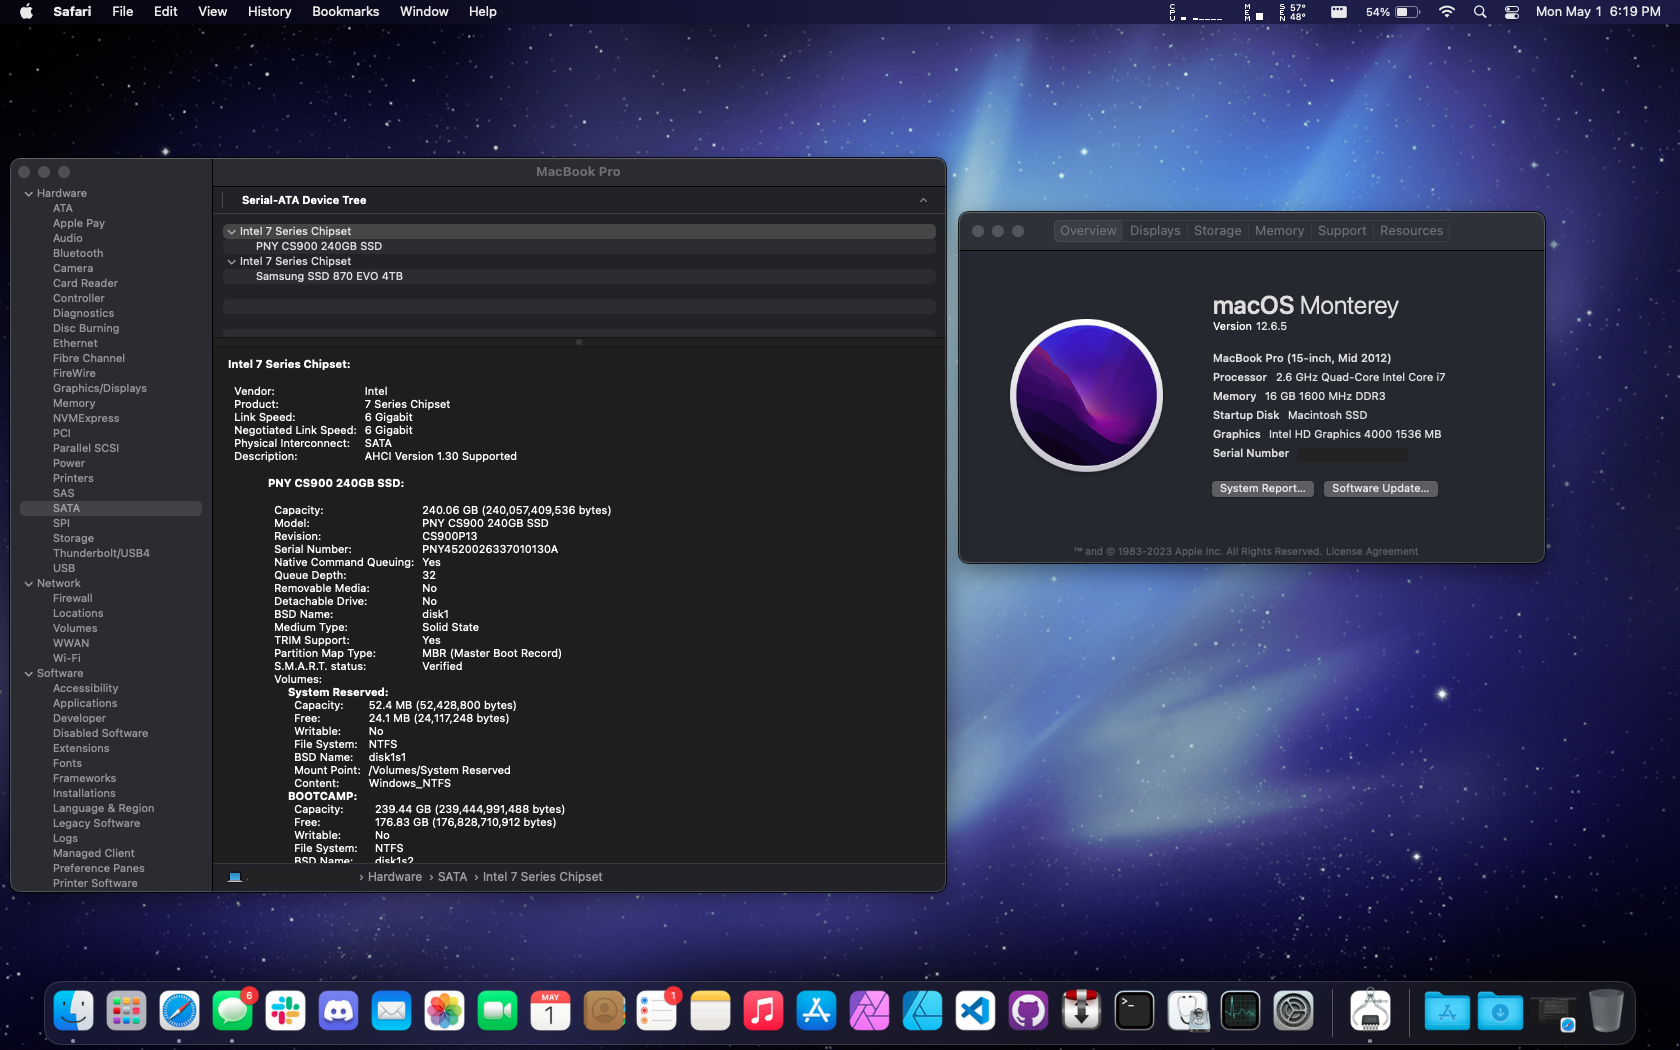
Task: Launch Music from the dock
Action: coord(763,1011)
